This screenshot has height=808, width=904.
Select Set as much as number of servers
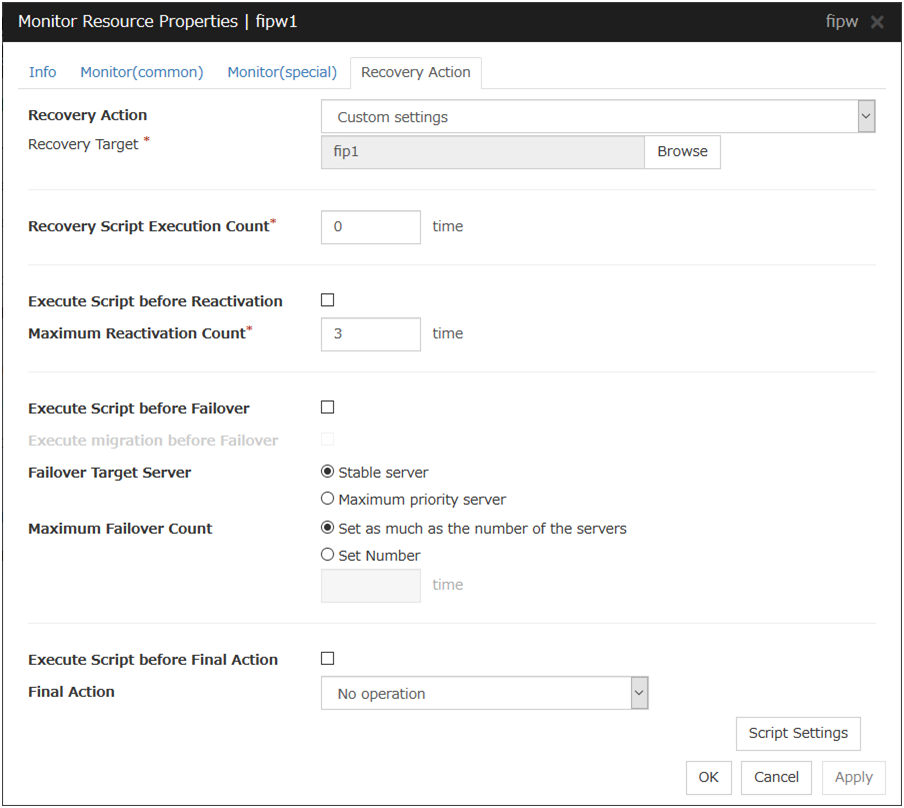327,528
